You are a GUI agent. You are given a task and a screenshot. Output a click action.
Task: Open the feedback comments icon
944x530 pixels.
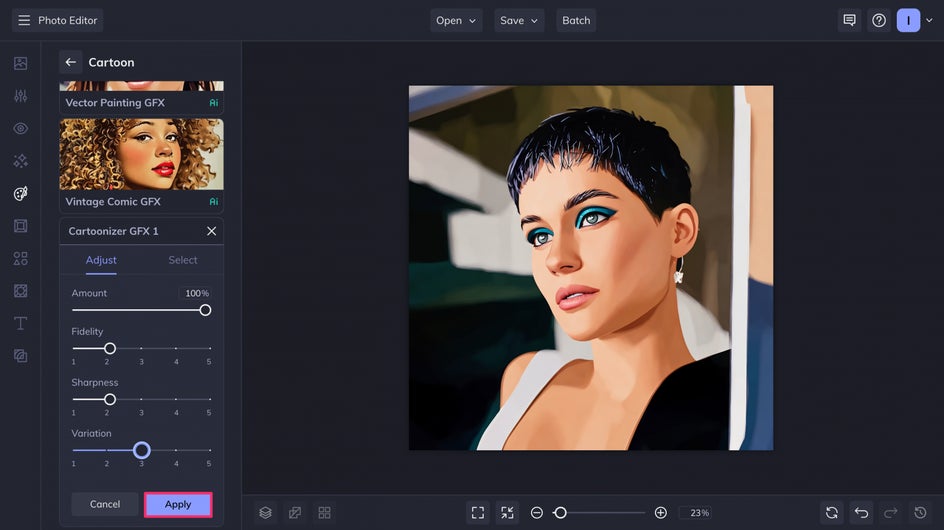(849, 20)
